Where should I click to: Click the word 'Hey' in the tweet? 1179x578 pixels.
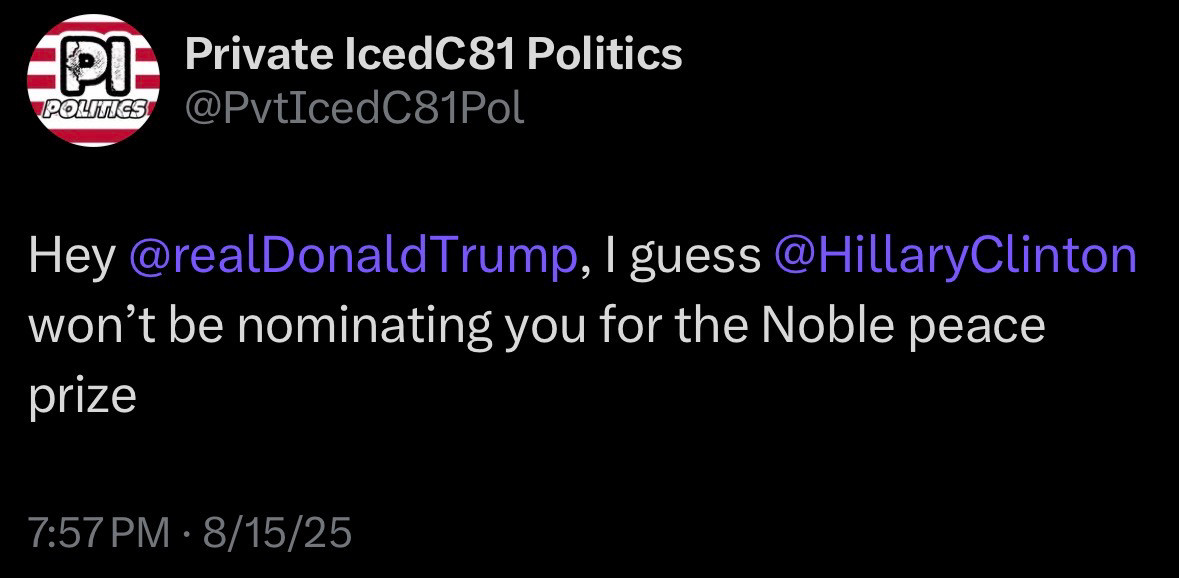72,257
